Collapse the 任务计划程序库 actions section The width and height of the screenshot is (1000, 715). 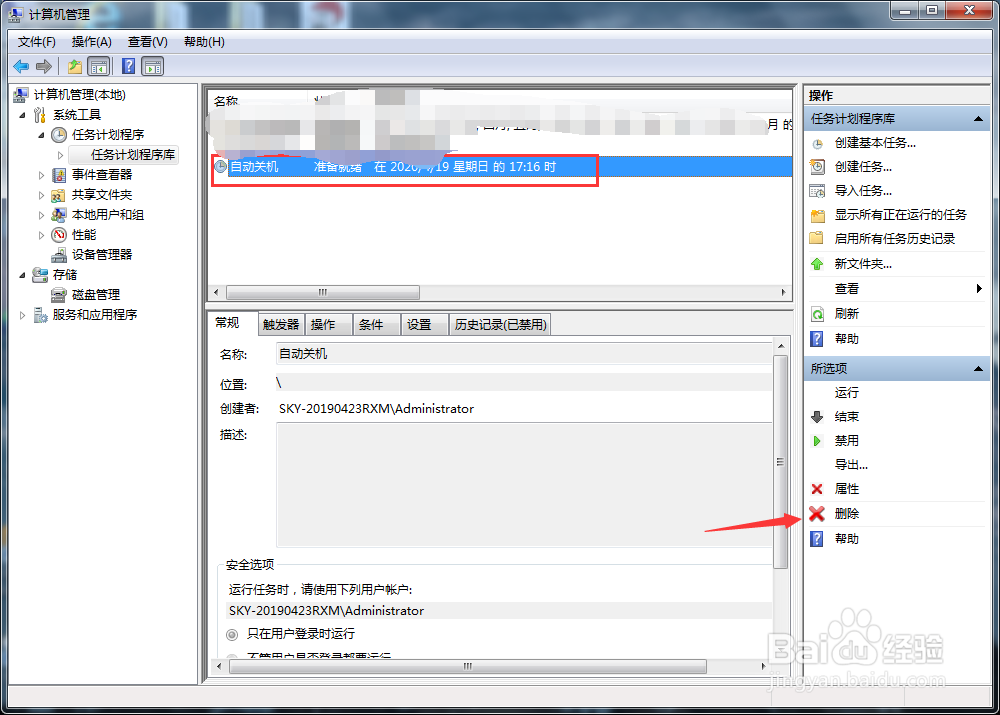978,119
